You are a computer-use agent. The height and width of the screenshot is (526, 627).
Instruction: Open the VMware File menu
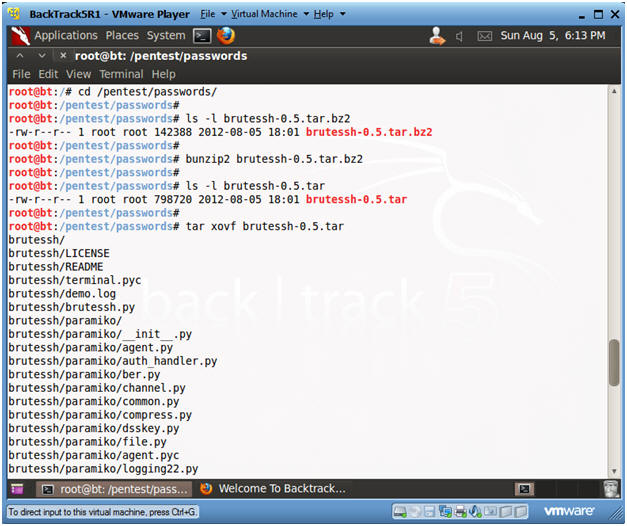tap(208, 14)
